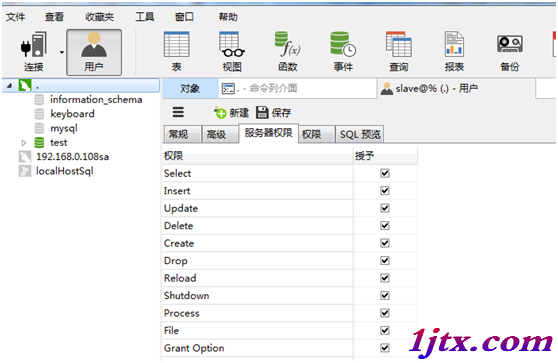Image resolution: width=558 pixels, height=363 pixels.
Task: Uncheck the Create privilege checkbox
Action: (x=385, y=243)
